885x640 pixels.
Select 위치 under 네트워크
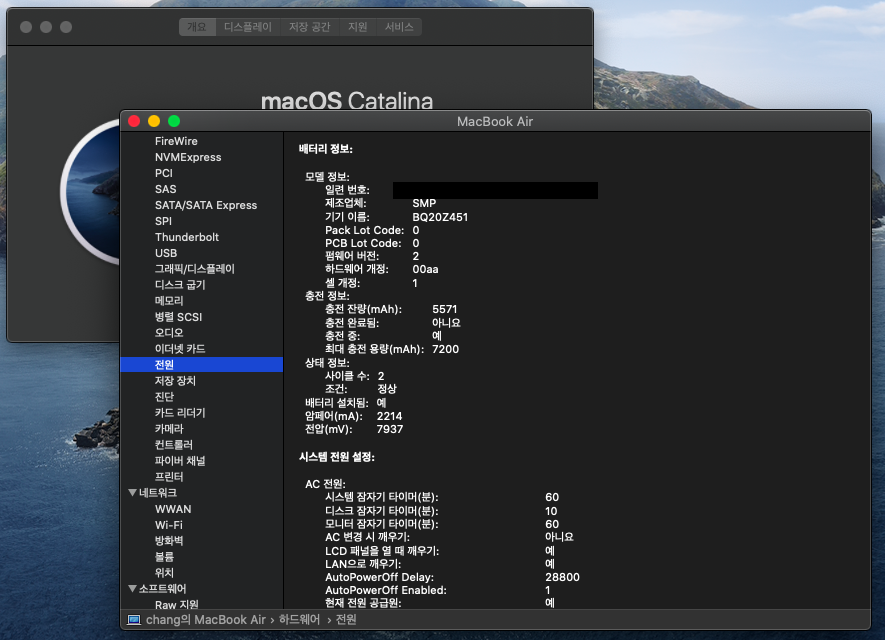tap(164, 573)
